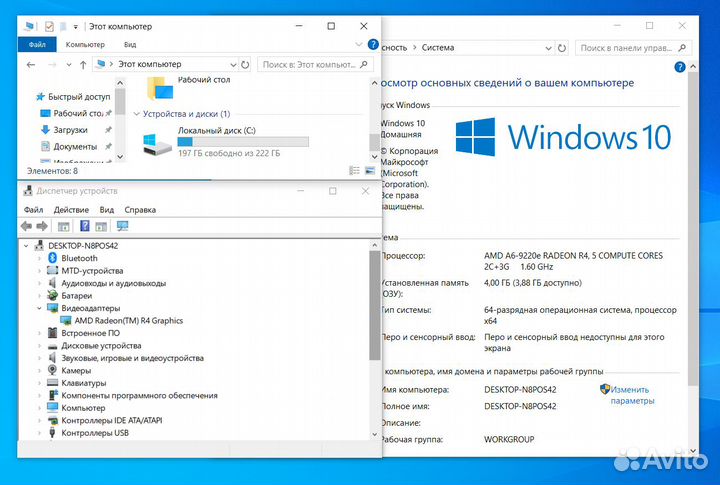Click the Батареи battery icon

coord(52,295)
